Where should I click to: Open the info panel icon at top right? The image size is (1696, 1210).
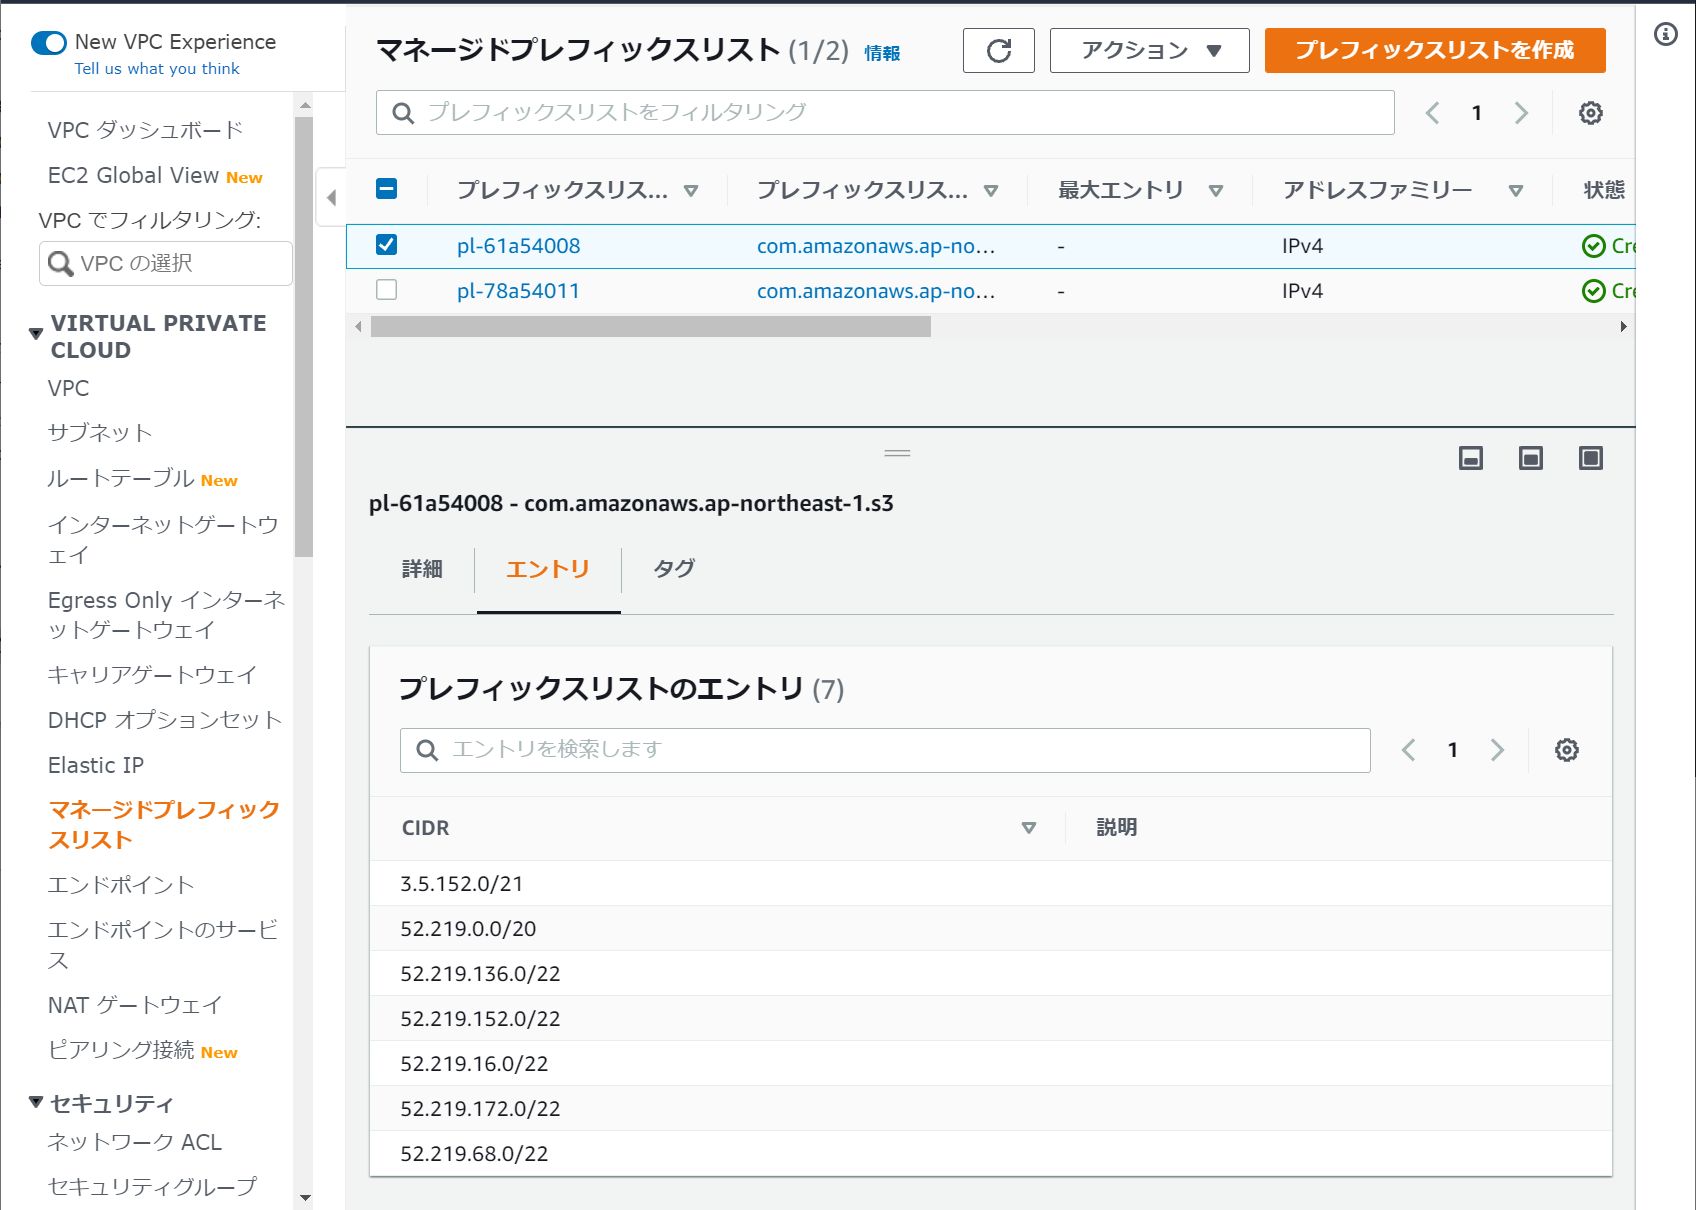click(x=1665, y=34)
